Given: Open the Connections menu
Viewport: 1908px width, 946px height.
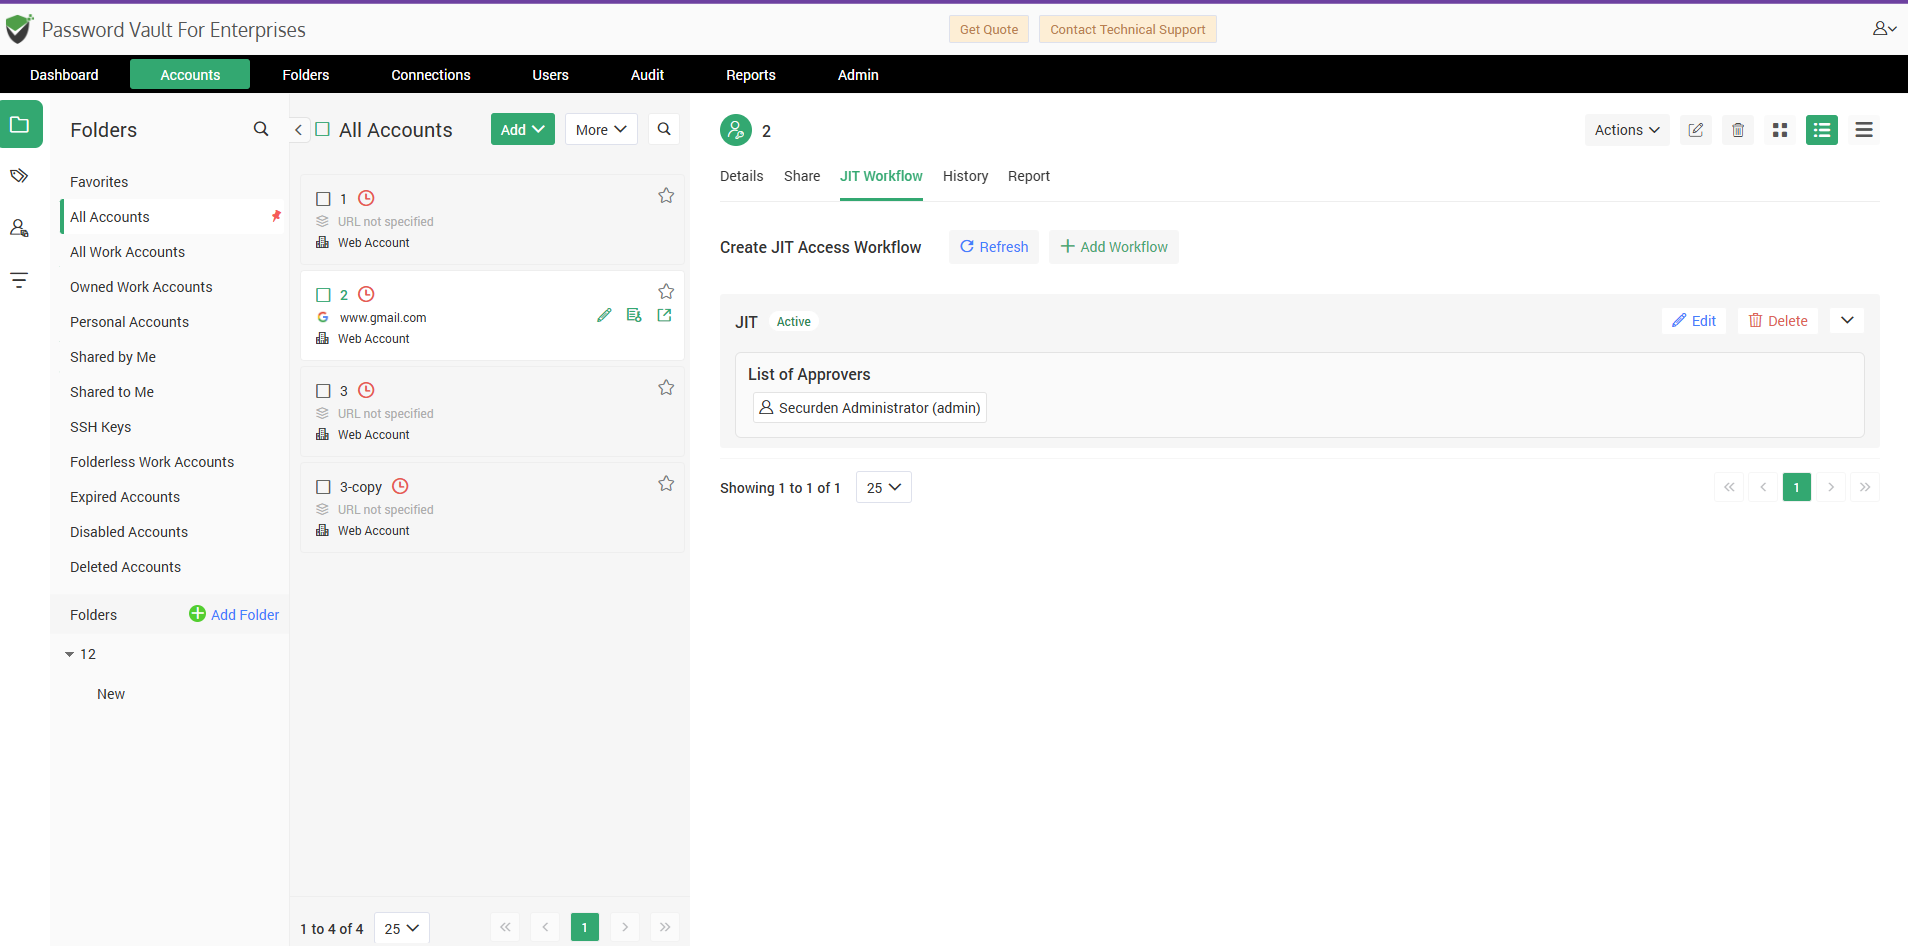Looking at the screenshot, I should coord(431,75).
